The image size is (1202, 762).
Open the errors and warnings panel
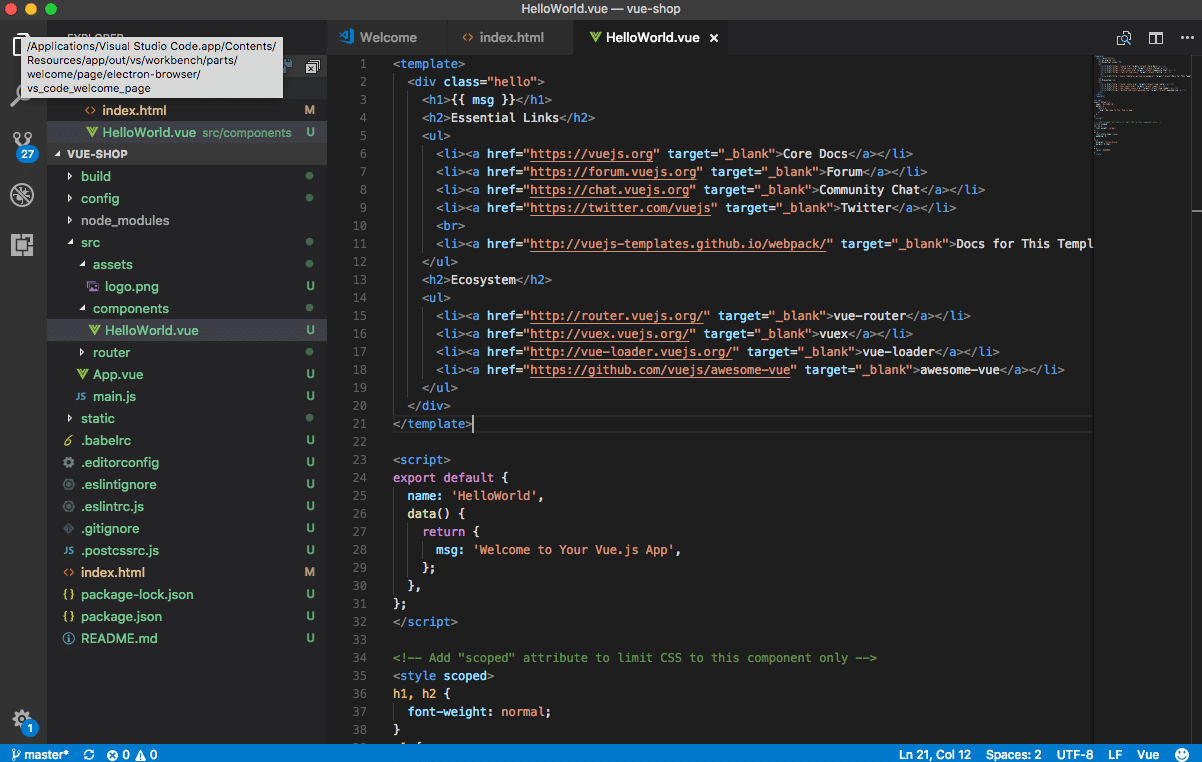point(131,754)
